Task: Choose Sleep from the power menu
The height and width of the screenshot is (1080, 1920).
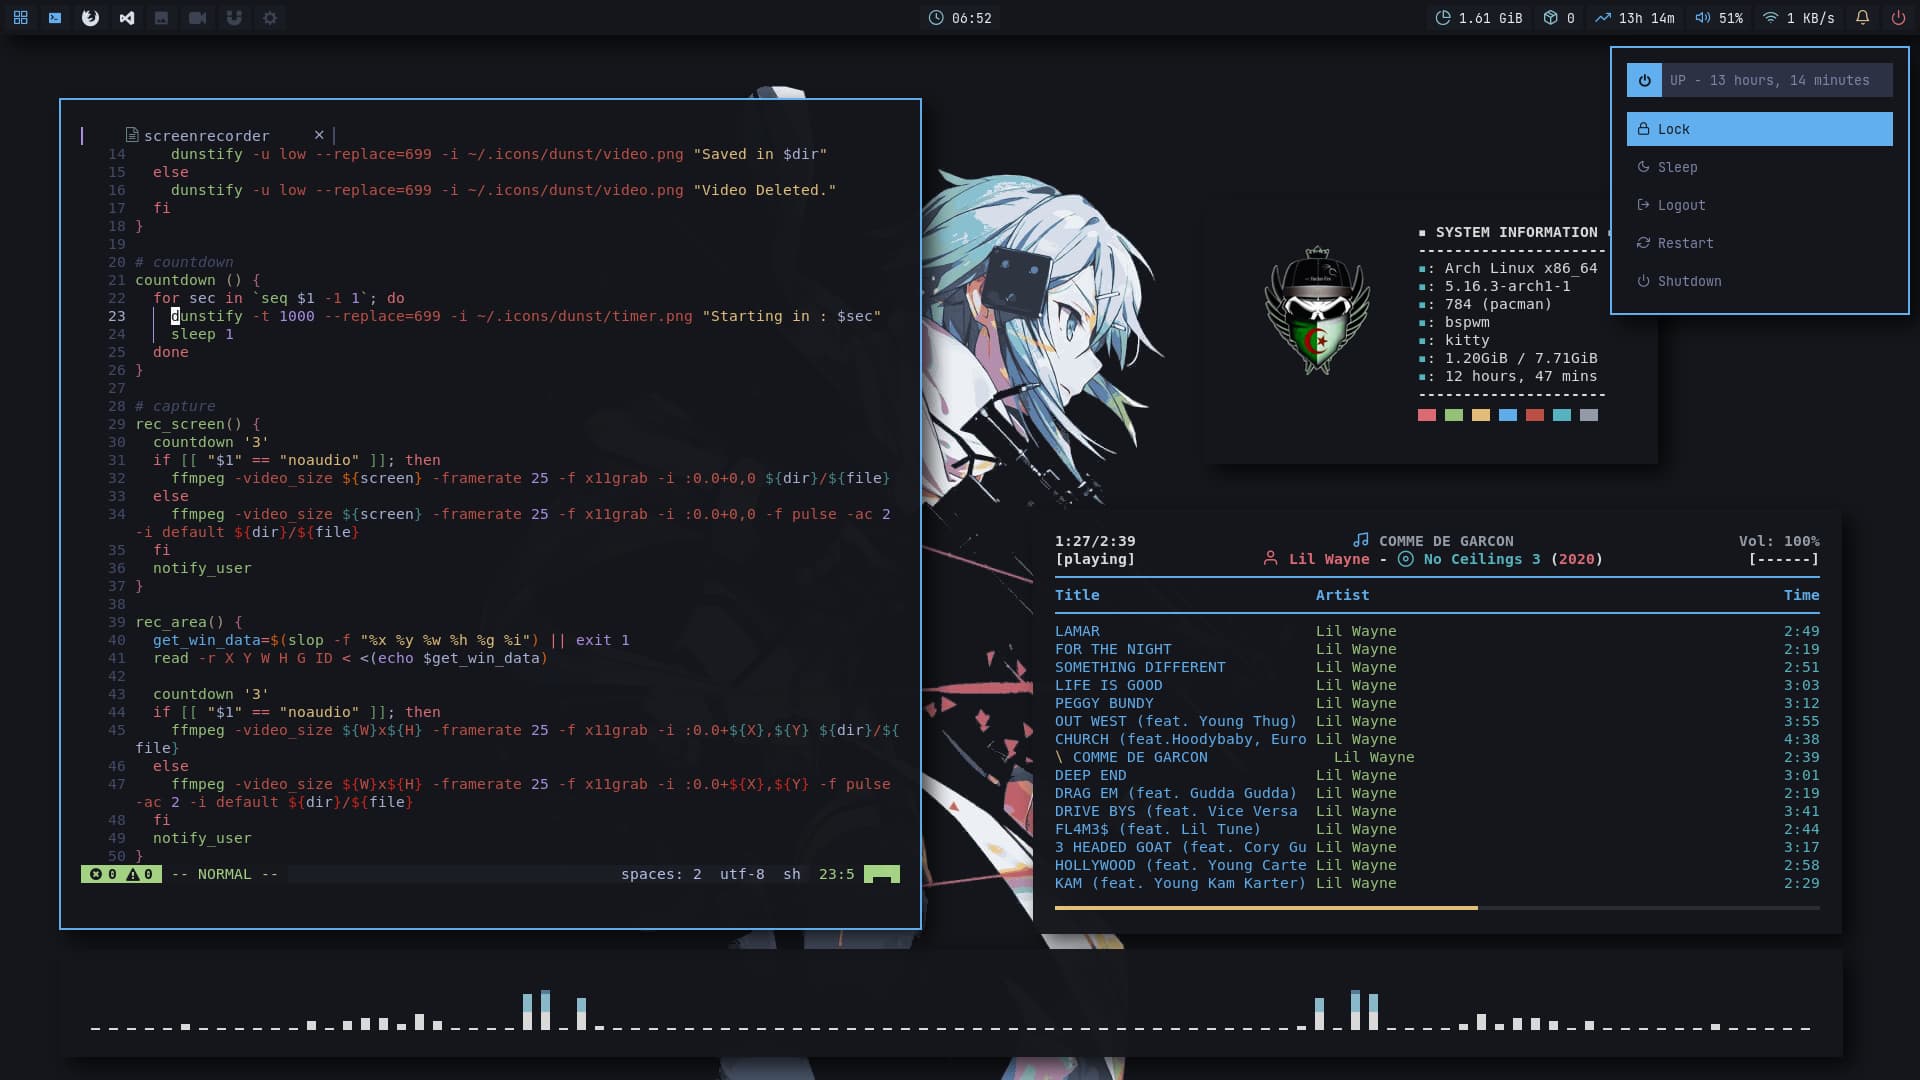Action: click(1677, 167)
